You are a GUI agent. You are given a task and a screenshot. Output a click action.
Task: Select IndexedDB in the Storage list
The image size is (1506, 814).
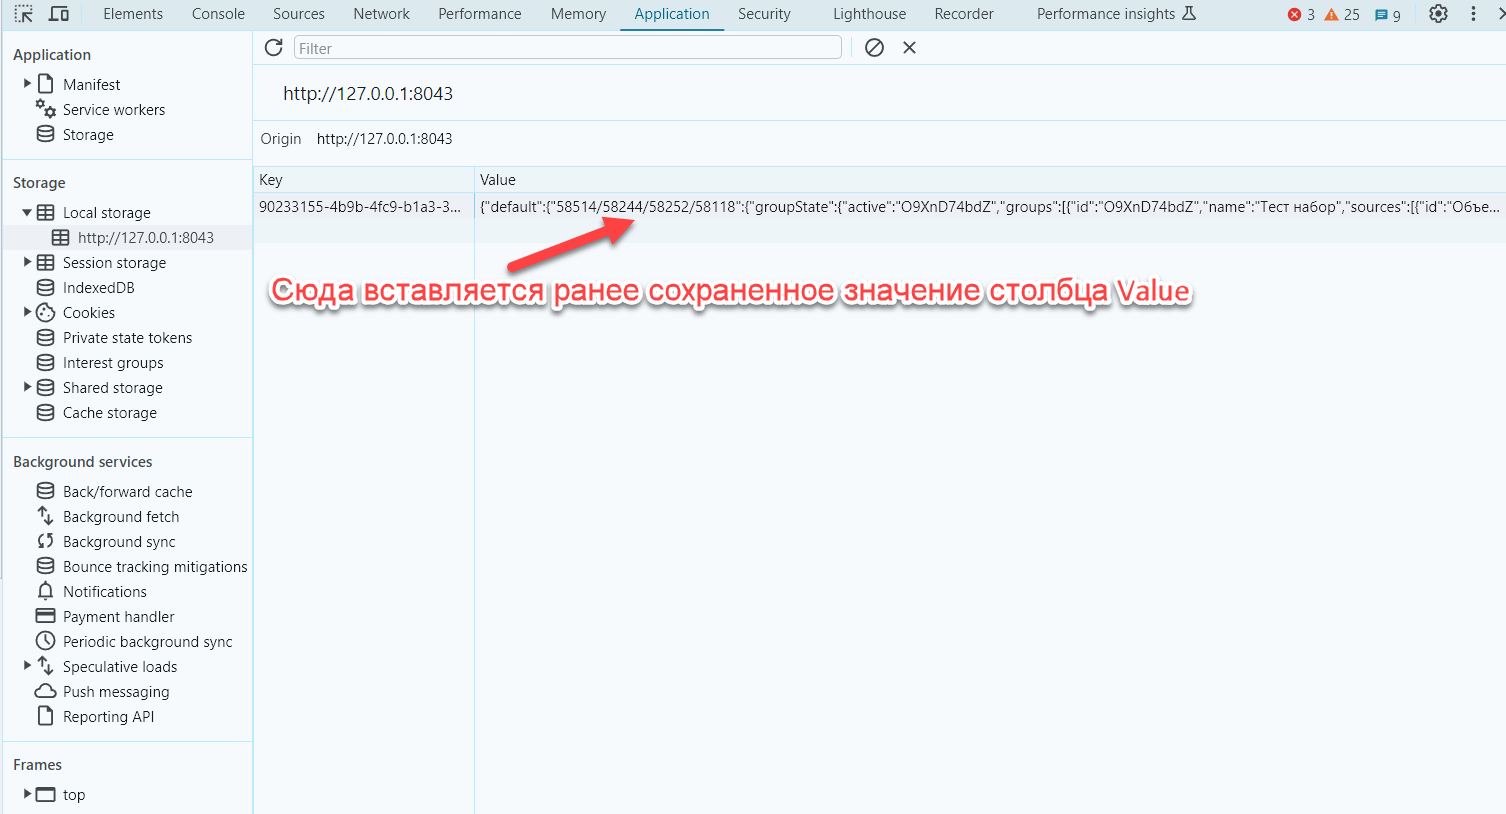[x=98, y=288]
